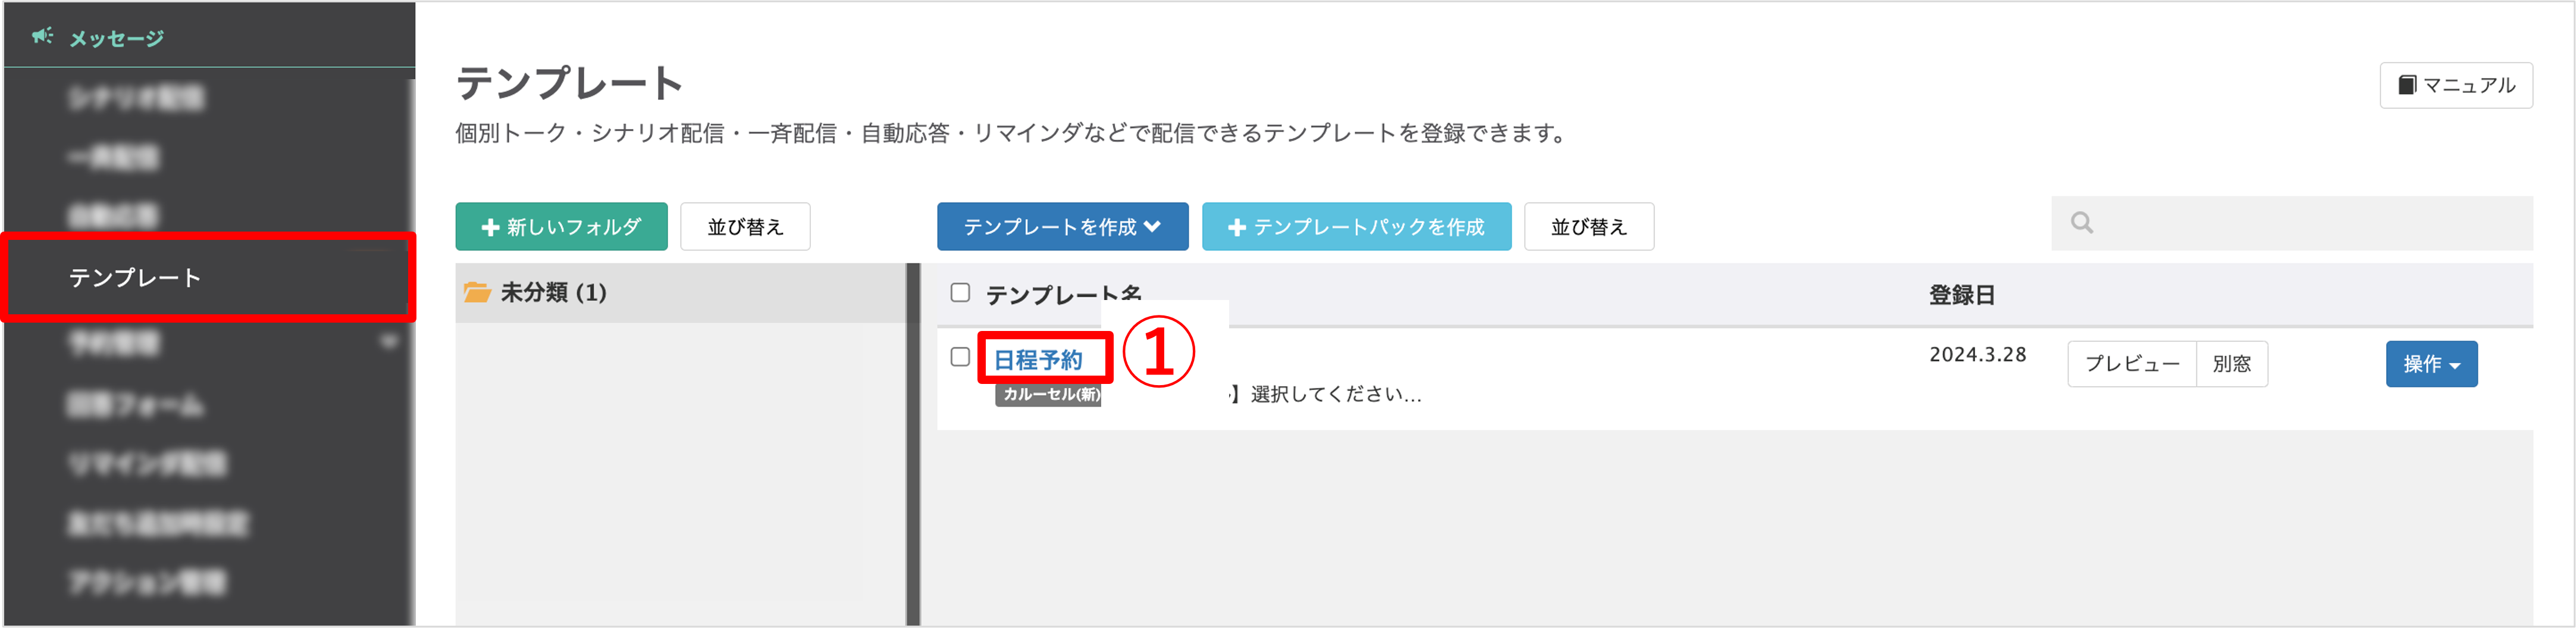
Task: Click the magnifier search icon
Action: [2082, 222]
